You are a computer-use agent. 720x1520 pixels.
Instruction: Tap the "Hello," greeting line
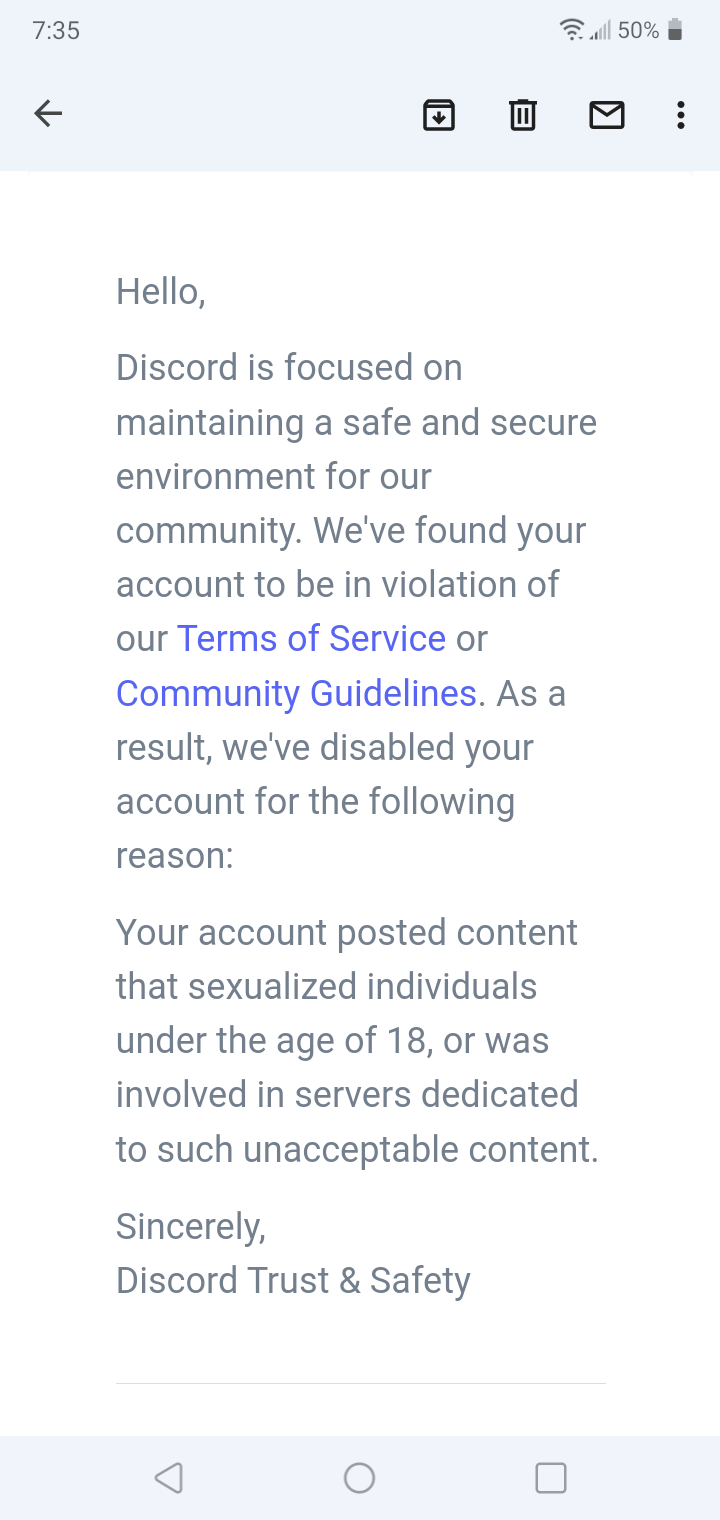click(x=161, y=291)
